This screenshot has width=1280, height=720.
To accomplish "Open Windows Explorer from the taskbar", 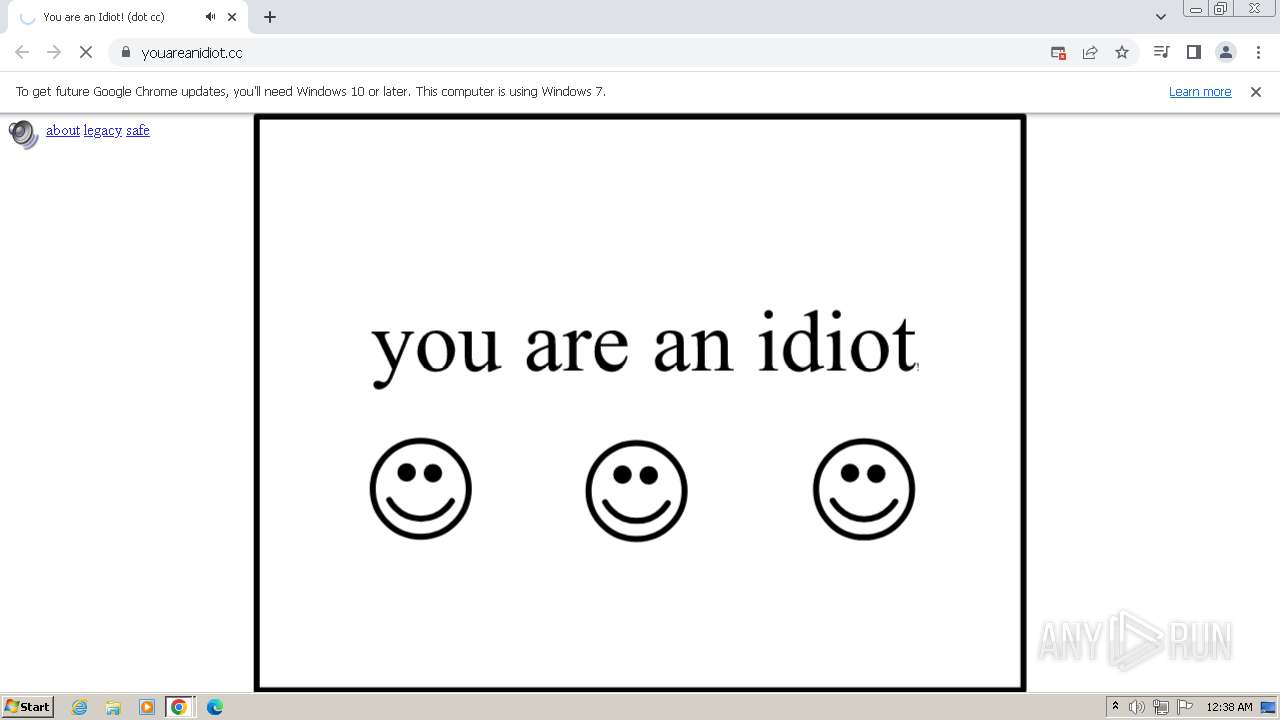I will [113, 707].
